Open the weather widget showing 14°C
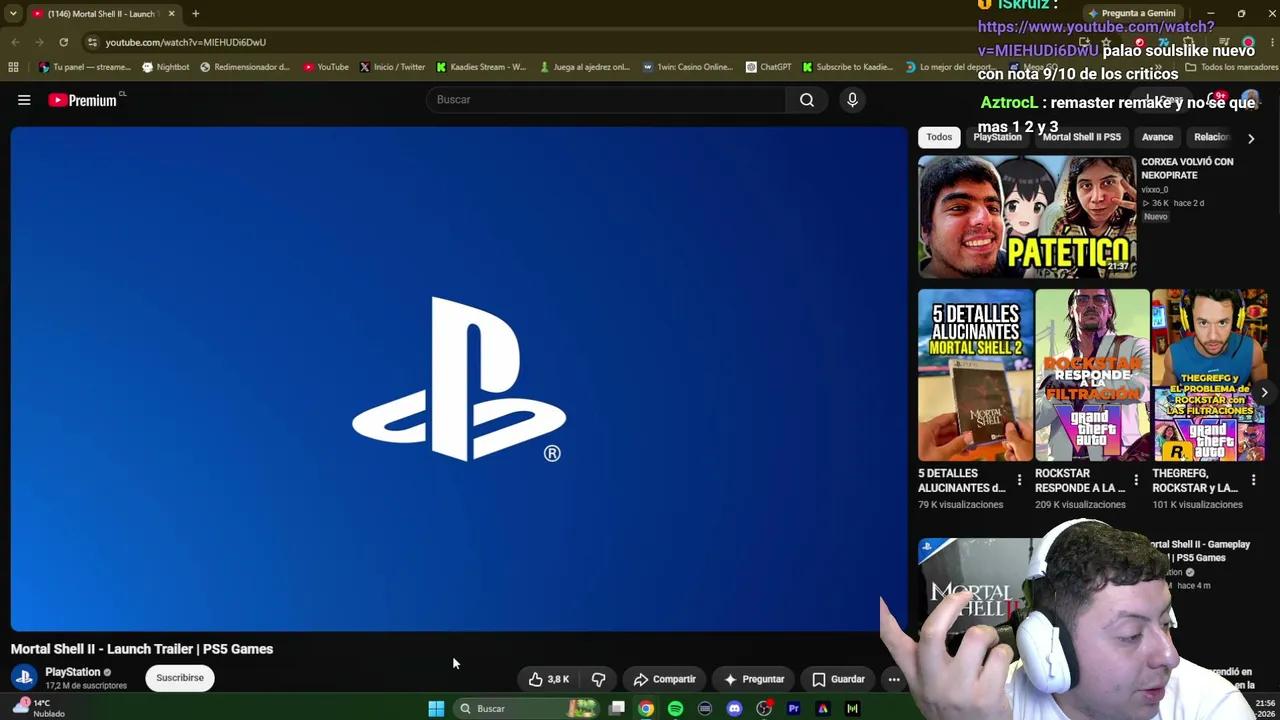This screenshot has width=1280, height=720. pos(38,708)
